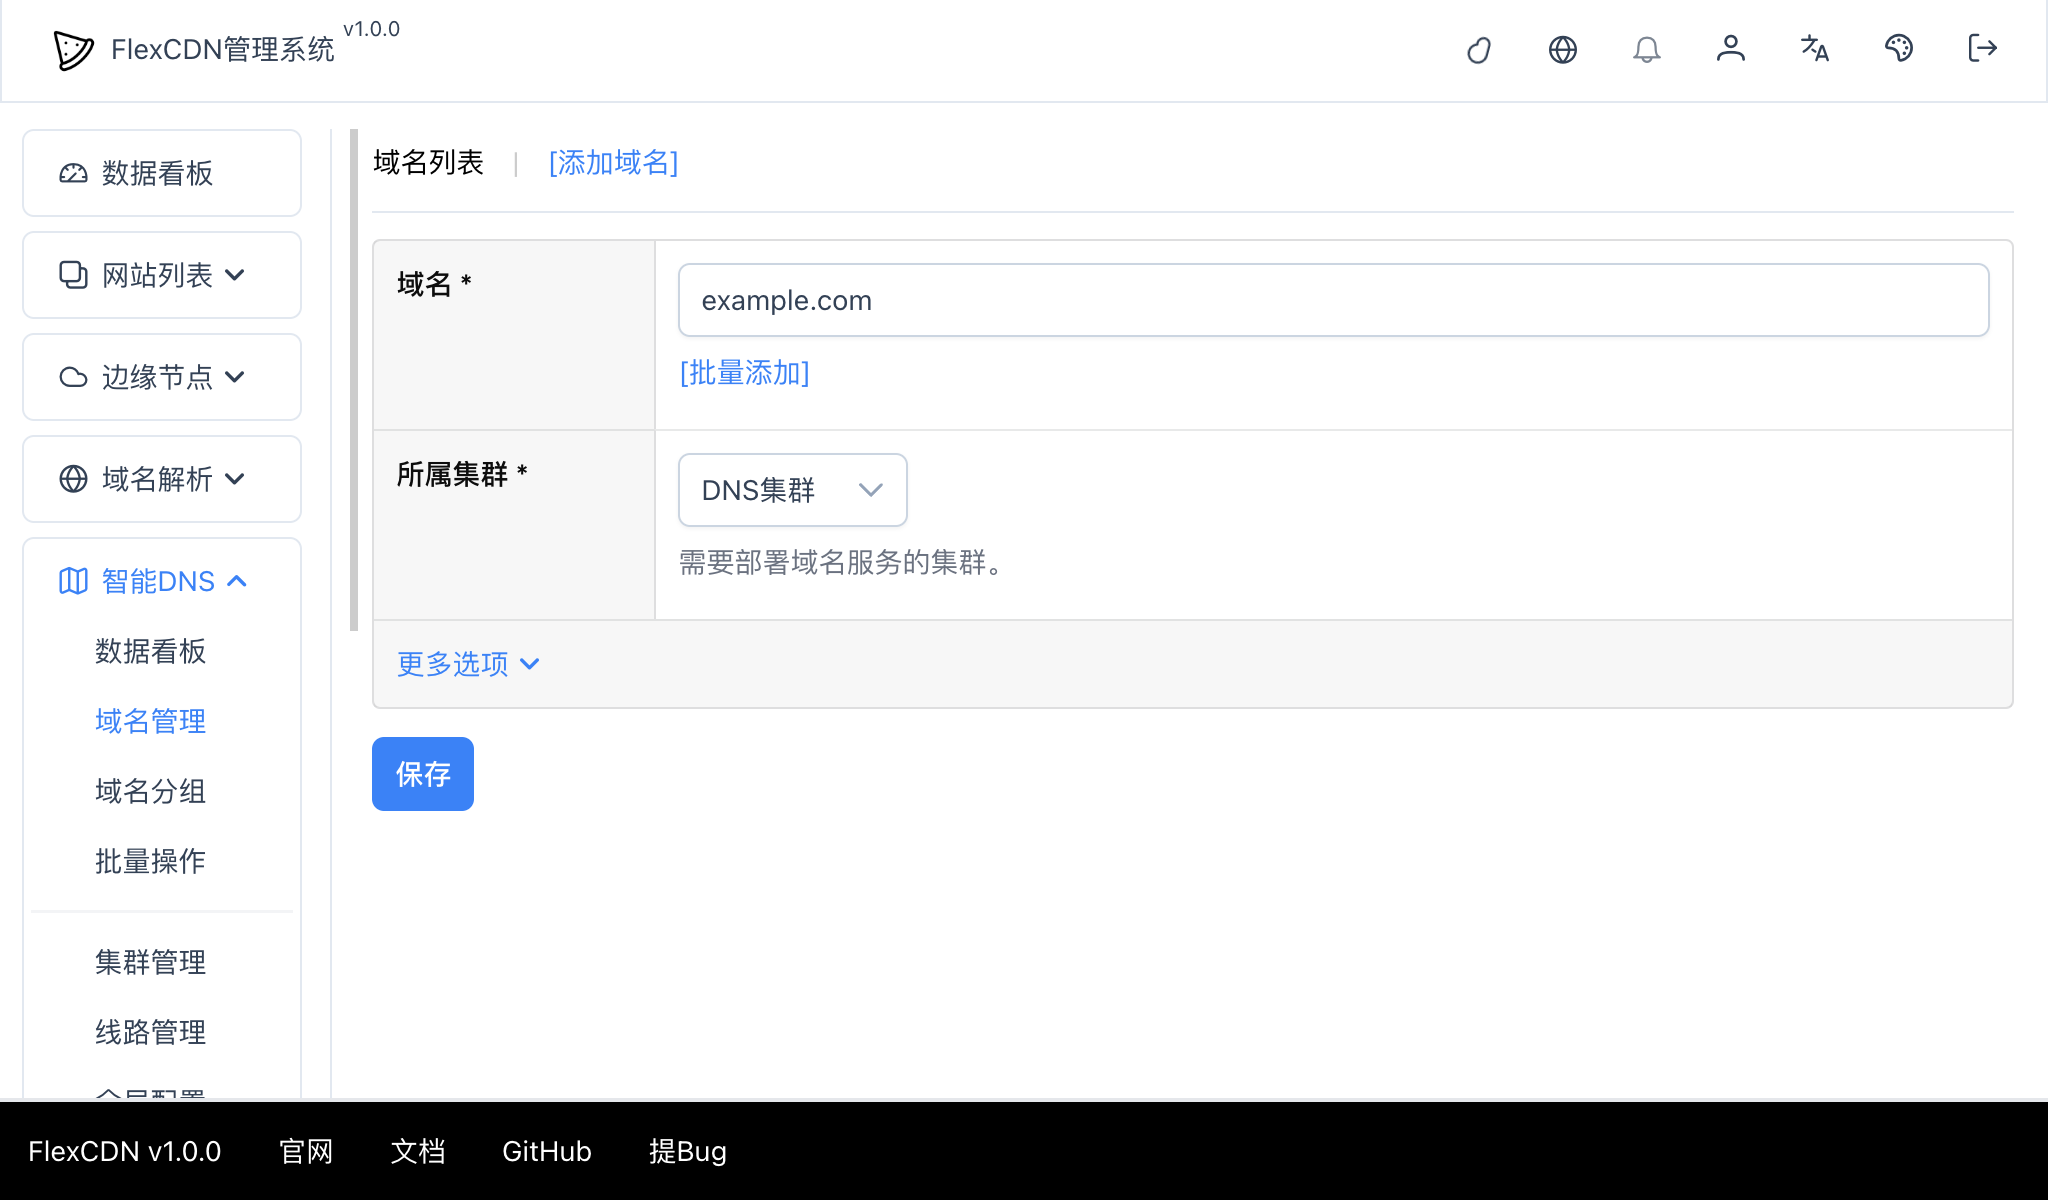
Task: Collapse the 智能DNS section
Action: (x=155, y=580)
